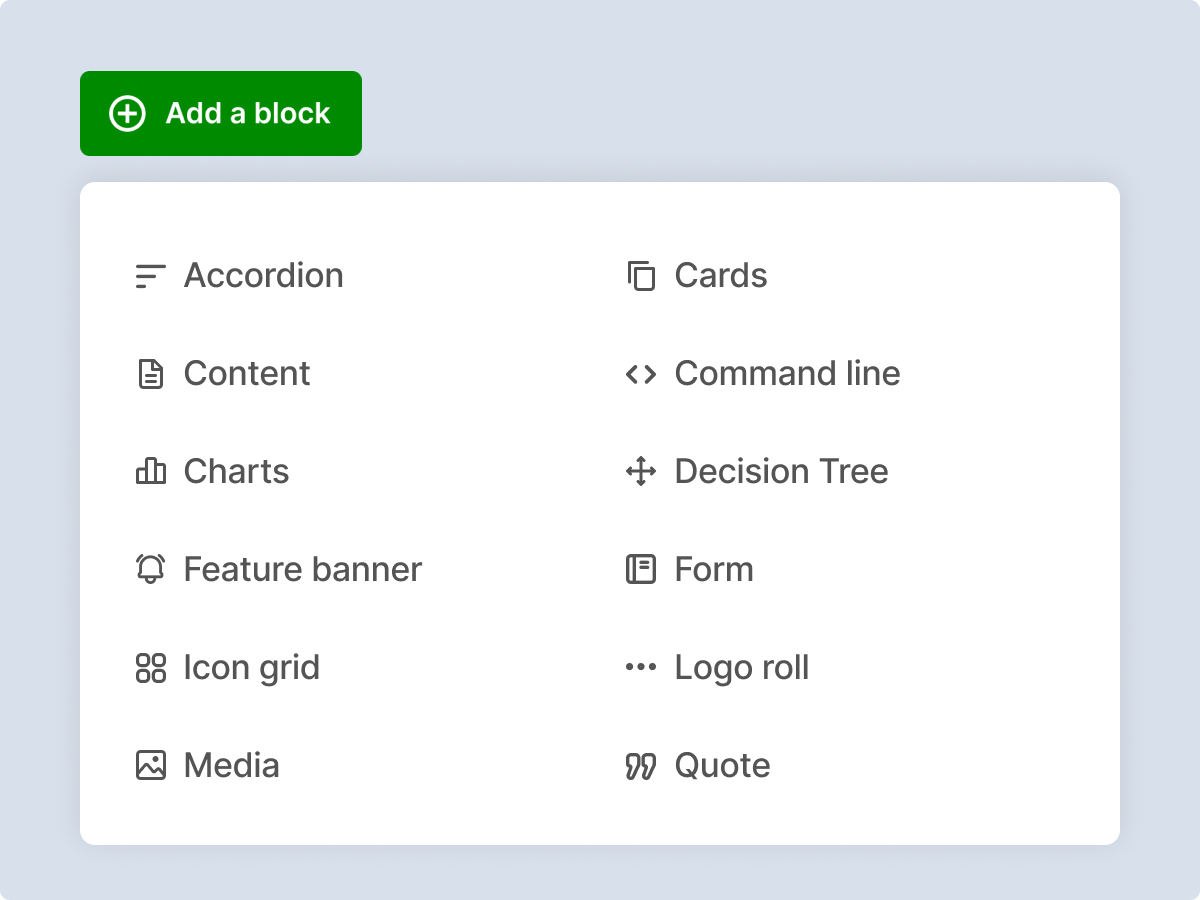Select the Decision Tree block label
The width and height of the screenshot is (1200, 900).
pyautogui.click(x=781, y=471)
